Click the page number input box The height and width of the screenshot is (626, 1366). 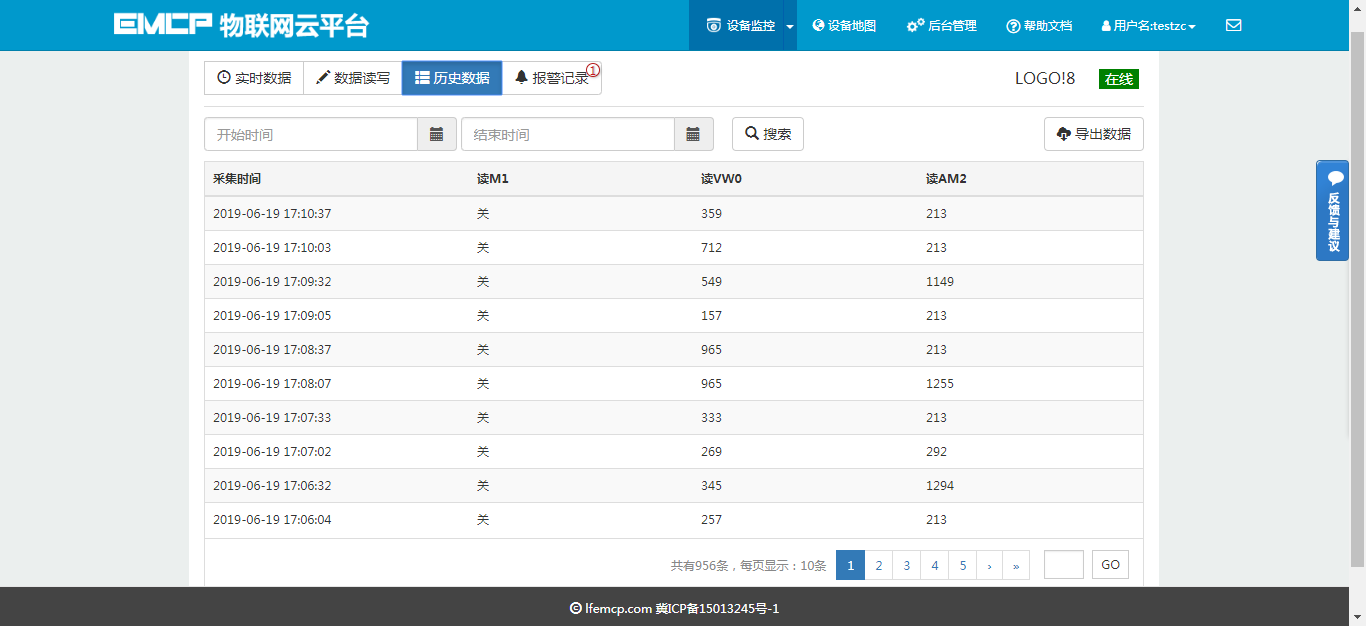point(1064,565)
